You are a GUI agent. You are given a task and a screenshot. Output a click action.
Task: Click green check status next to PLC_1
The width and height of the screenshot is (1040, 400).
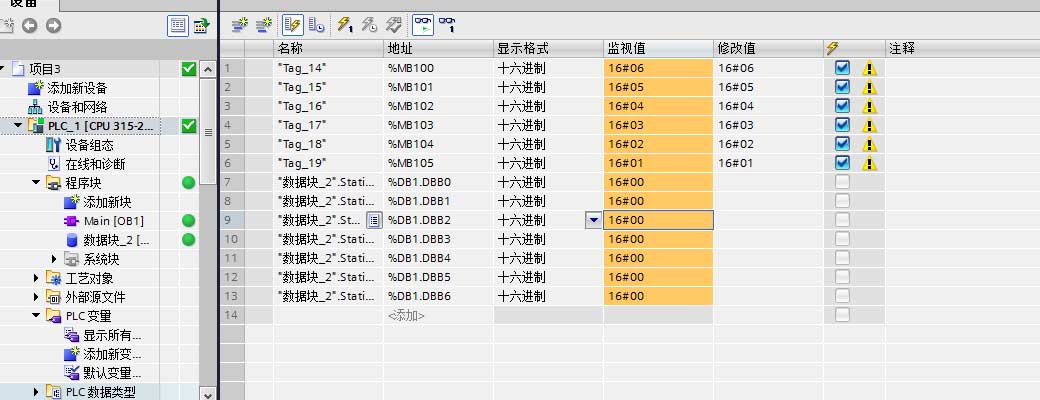189,126
